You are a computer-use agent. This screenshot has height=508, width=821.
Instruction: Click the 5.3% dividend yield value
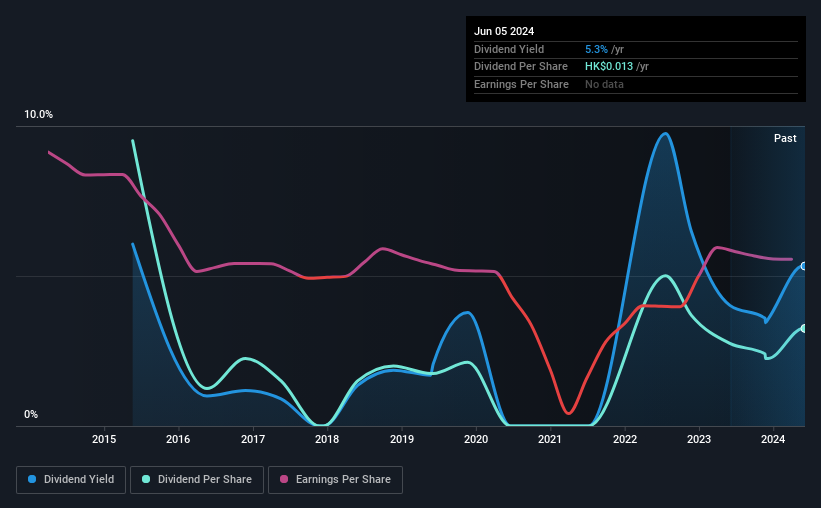click(596, 49)
